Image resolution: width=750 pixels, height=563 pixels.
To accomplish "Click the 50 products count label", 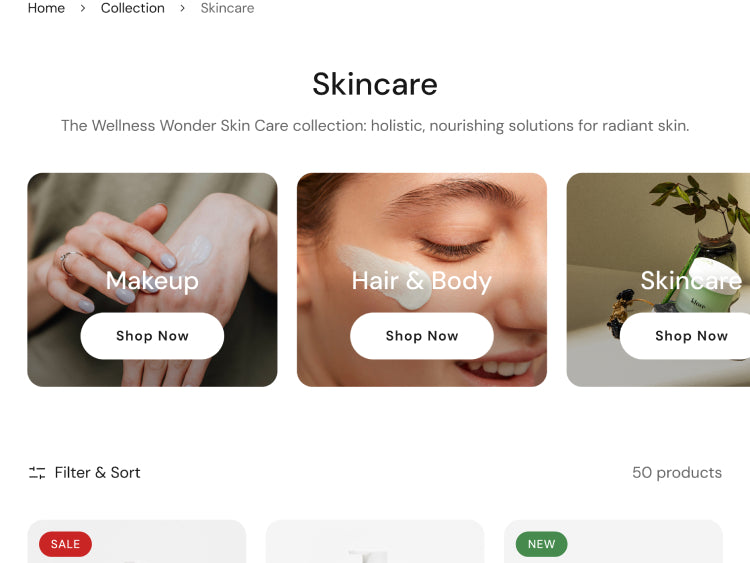I will point(677,473).
